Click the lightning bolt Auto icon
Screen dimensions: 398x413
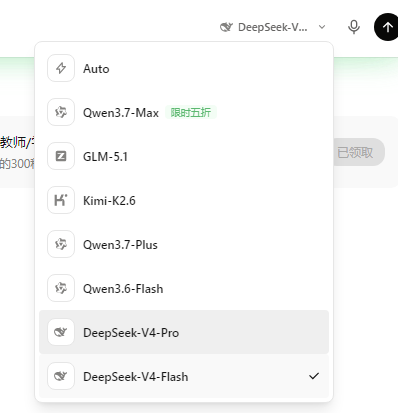(61, 68)
